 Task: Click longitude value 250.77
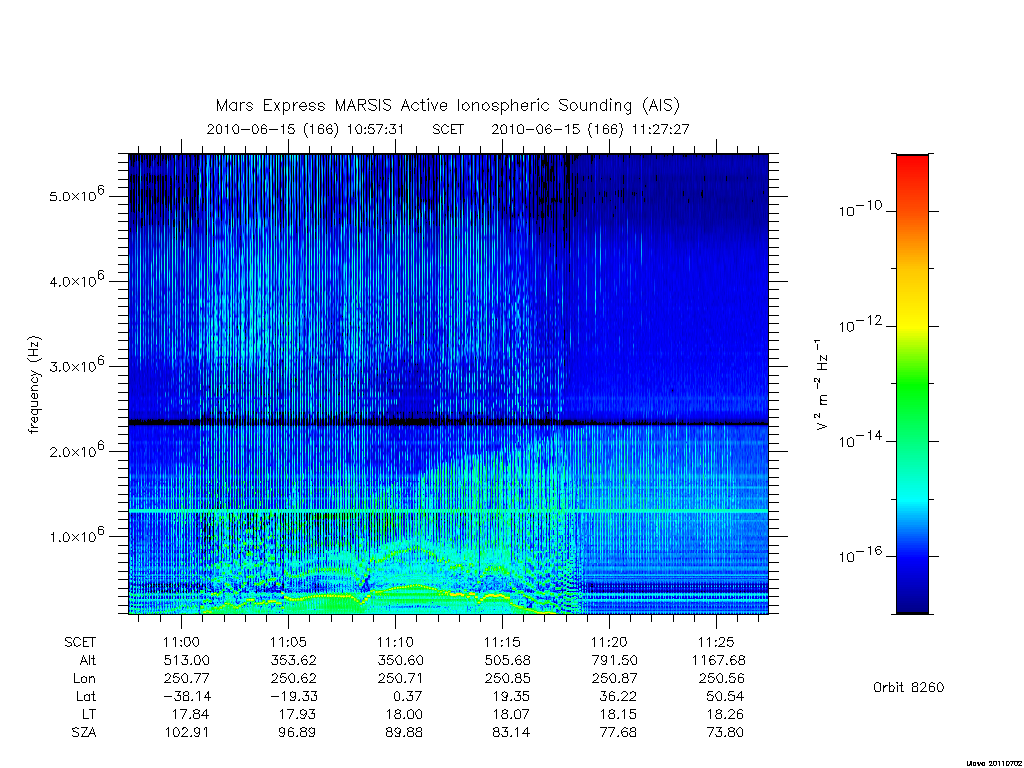click(187, 679)
